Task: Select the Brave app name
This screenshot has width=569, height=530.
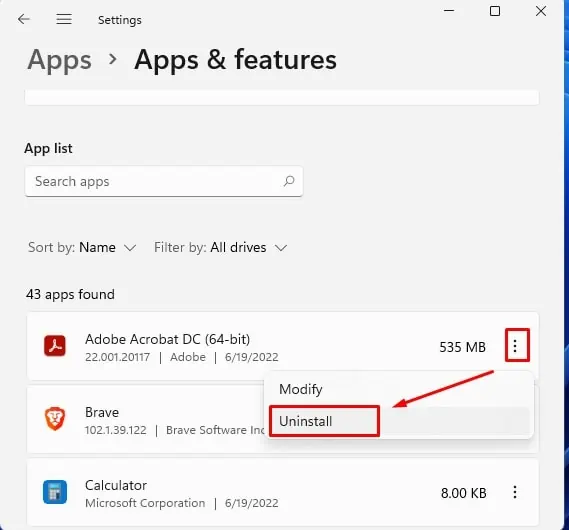Action: coord(102,412)
